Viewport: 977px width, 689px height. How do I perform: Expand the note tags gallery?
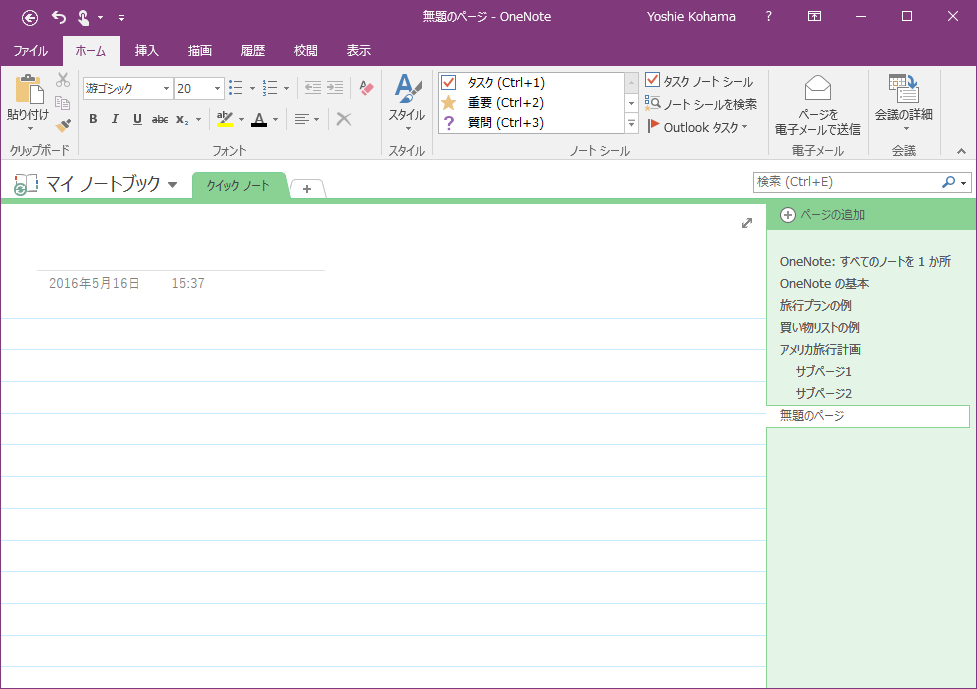631,124
